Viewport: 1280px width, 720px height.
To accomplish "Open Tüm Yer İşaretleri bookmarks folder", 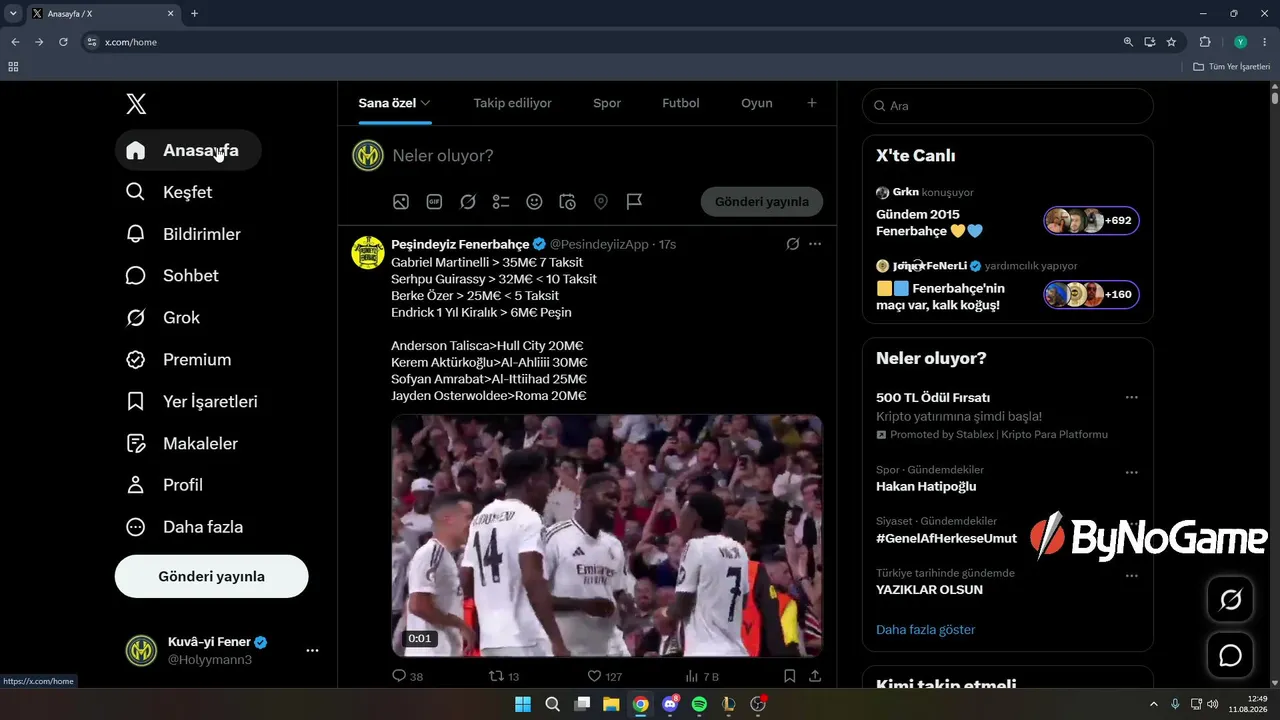I will tap(1231, 67).
